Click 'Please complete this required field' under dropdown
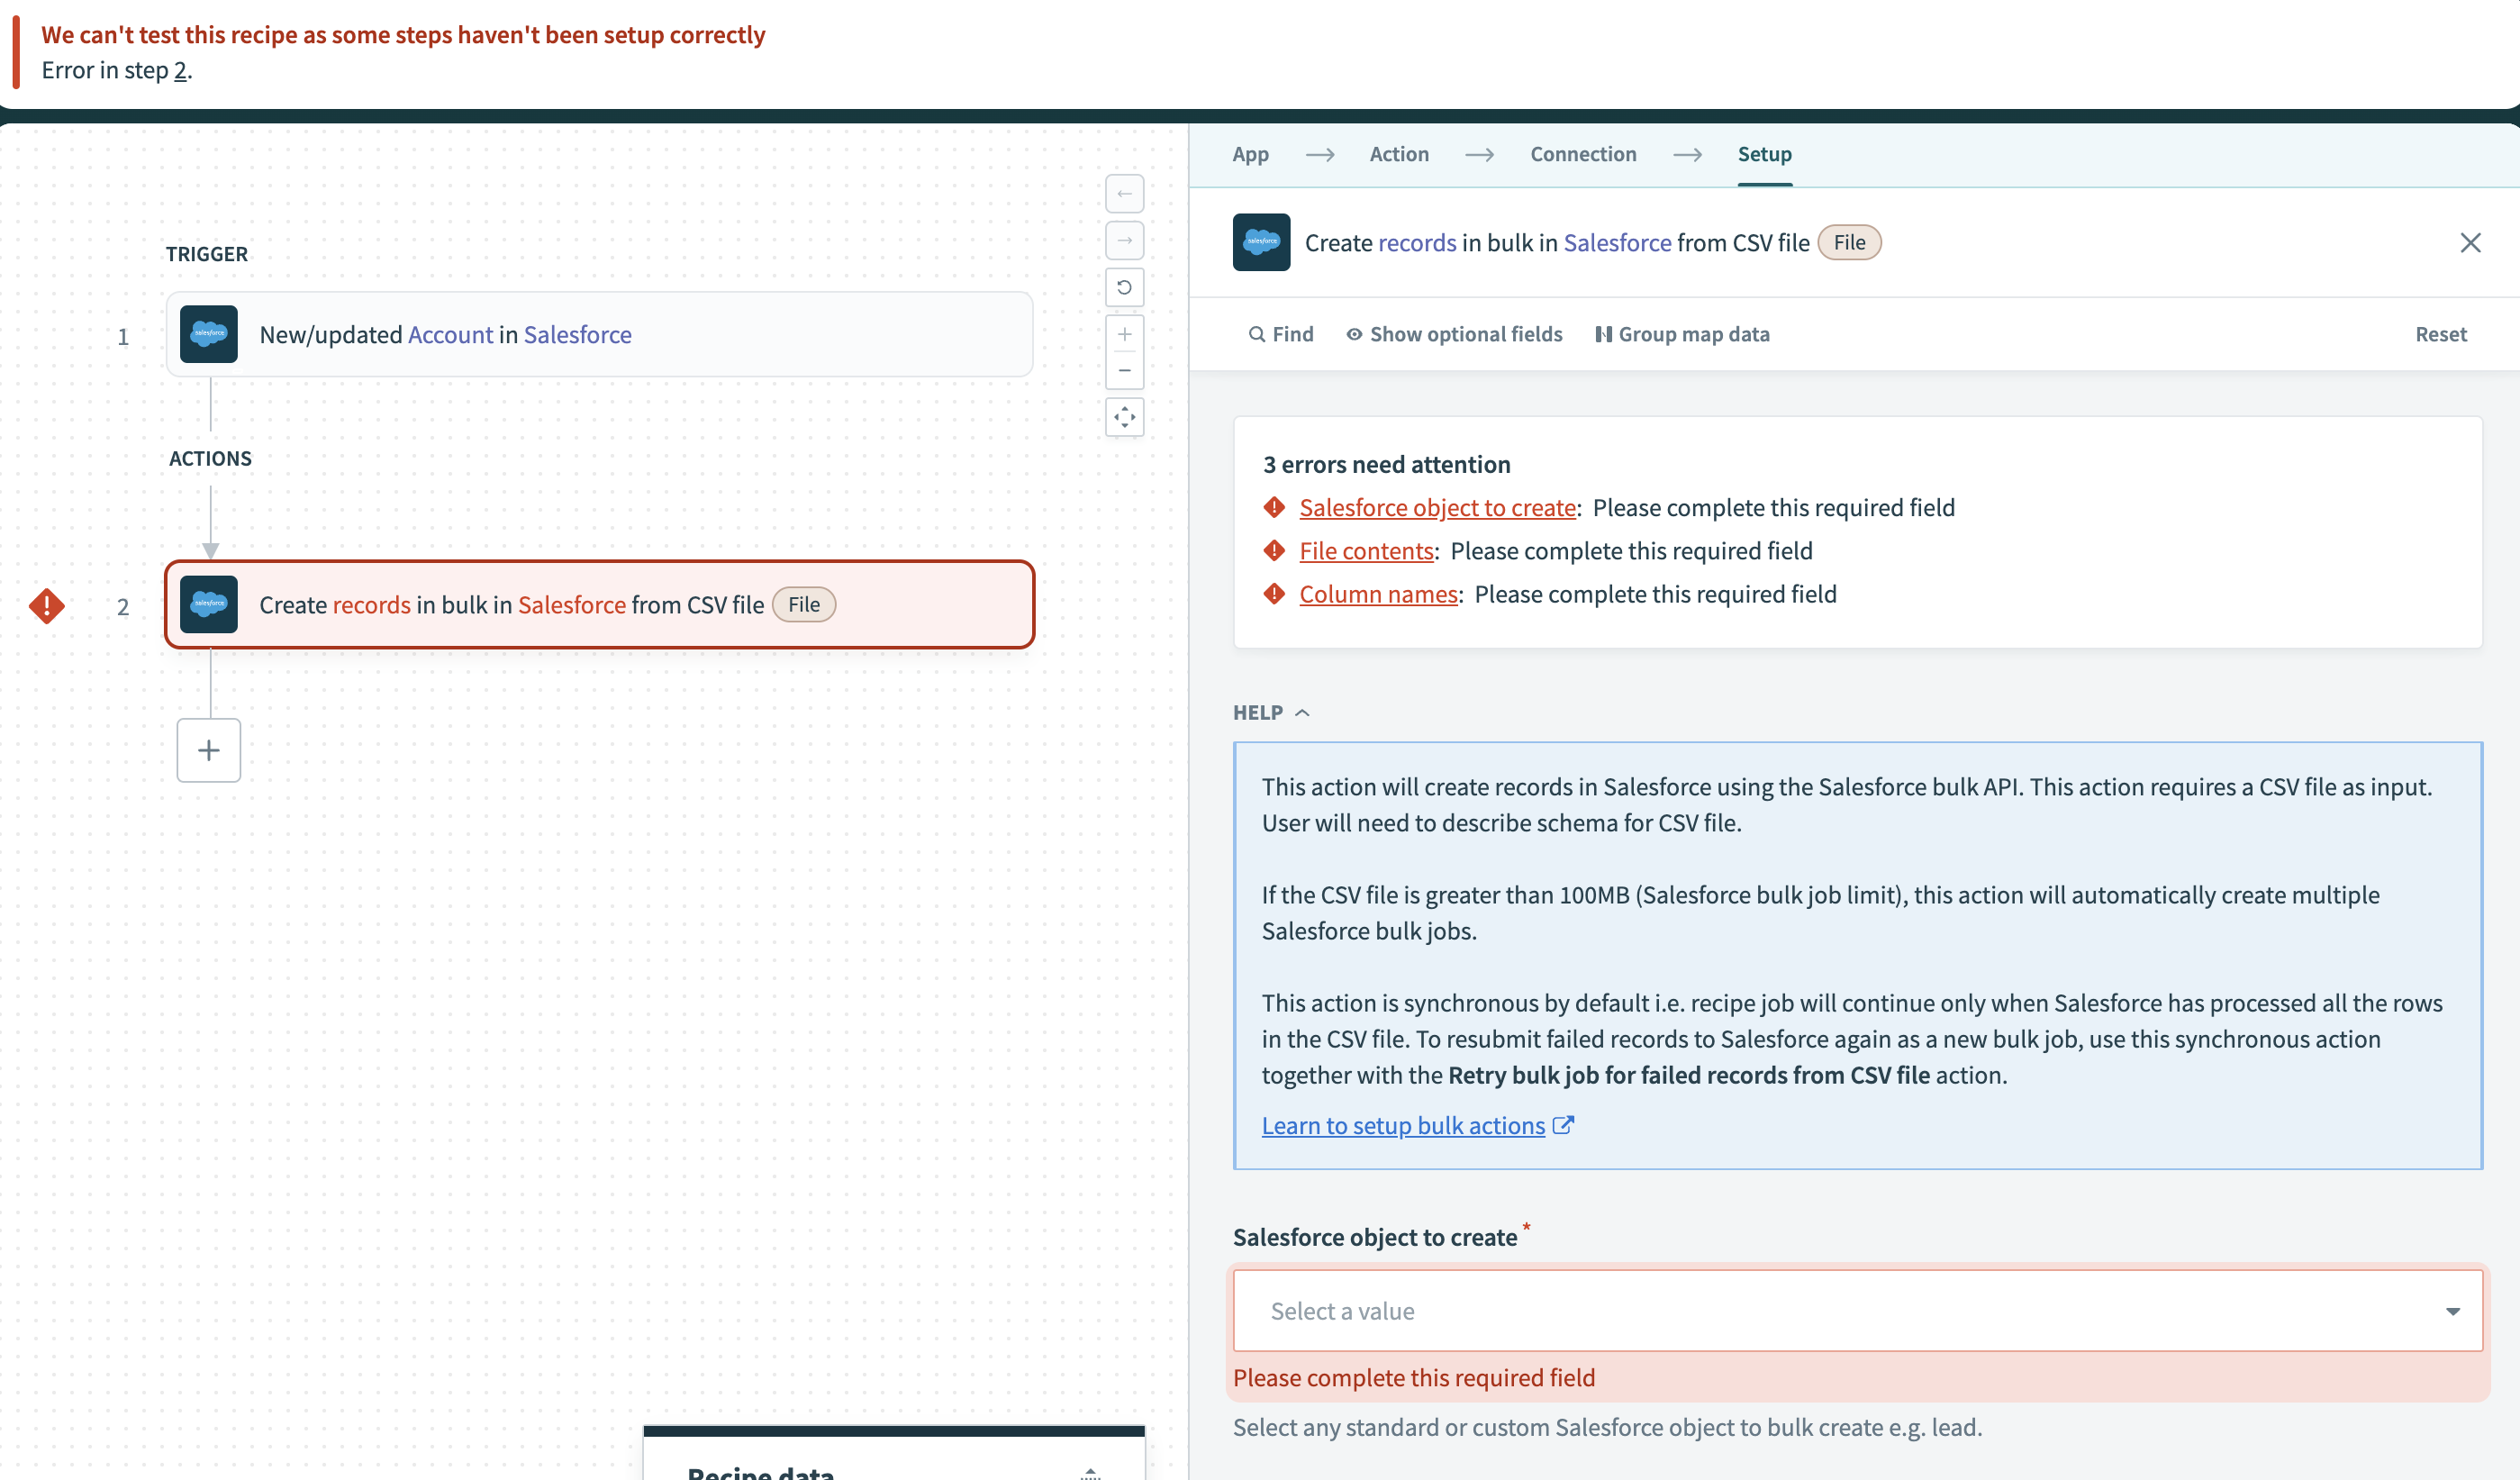The image size is (2520, 1480). tap(1413, 1377)
